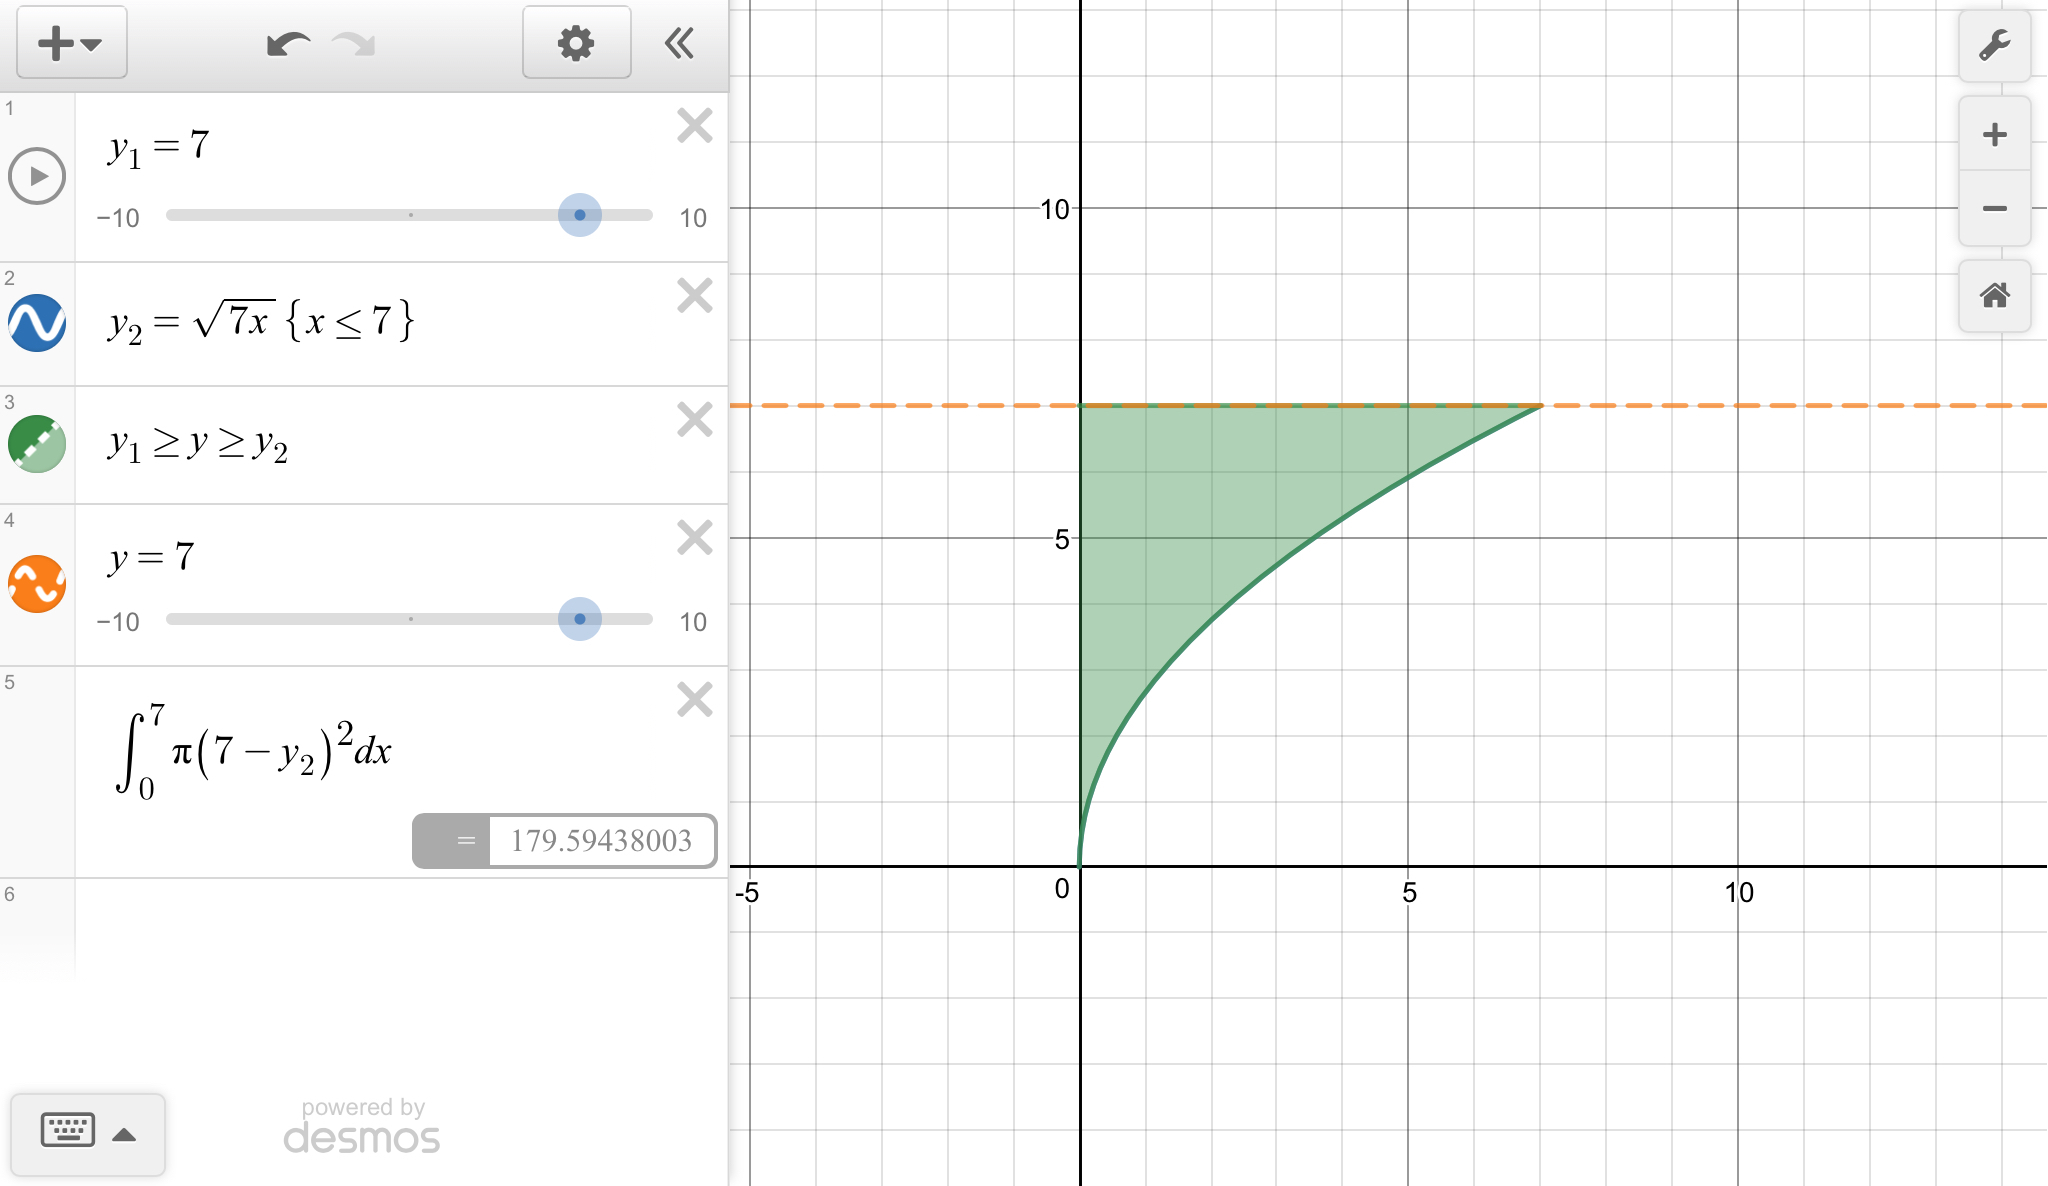2048x1186 pixels.
Task: Play the y1 slider animation
Action: 37,176
